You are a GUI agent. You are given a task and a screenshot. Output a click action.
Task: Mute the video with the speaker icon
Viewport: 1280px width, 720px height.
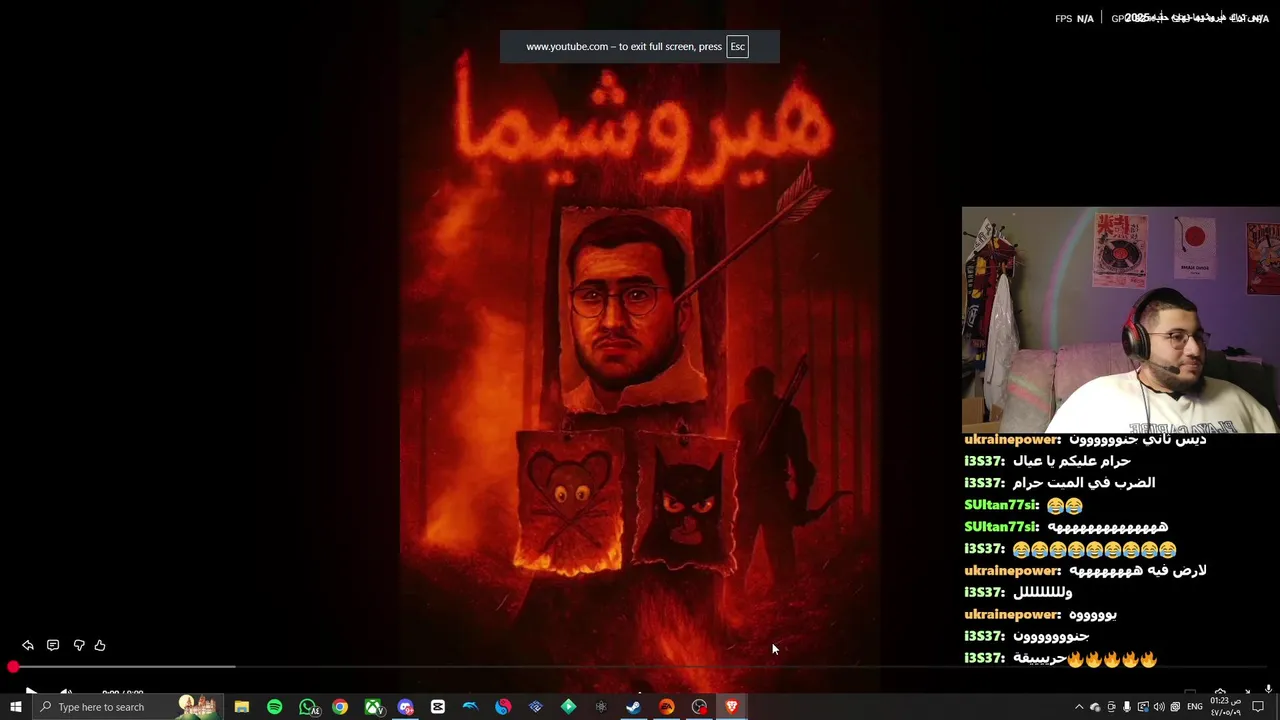(65, 692)
